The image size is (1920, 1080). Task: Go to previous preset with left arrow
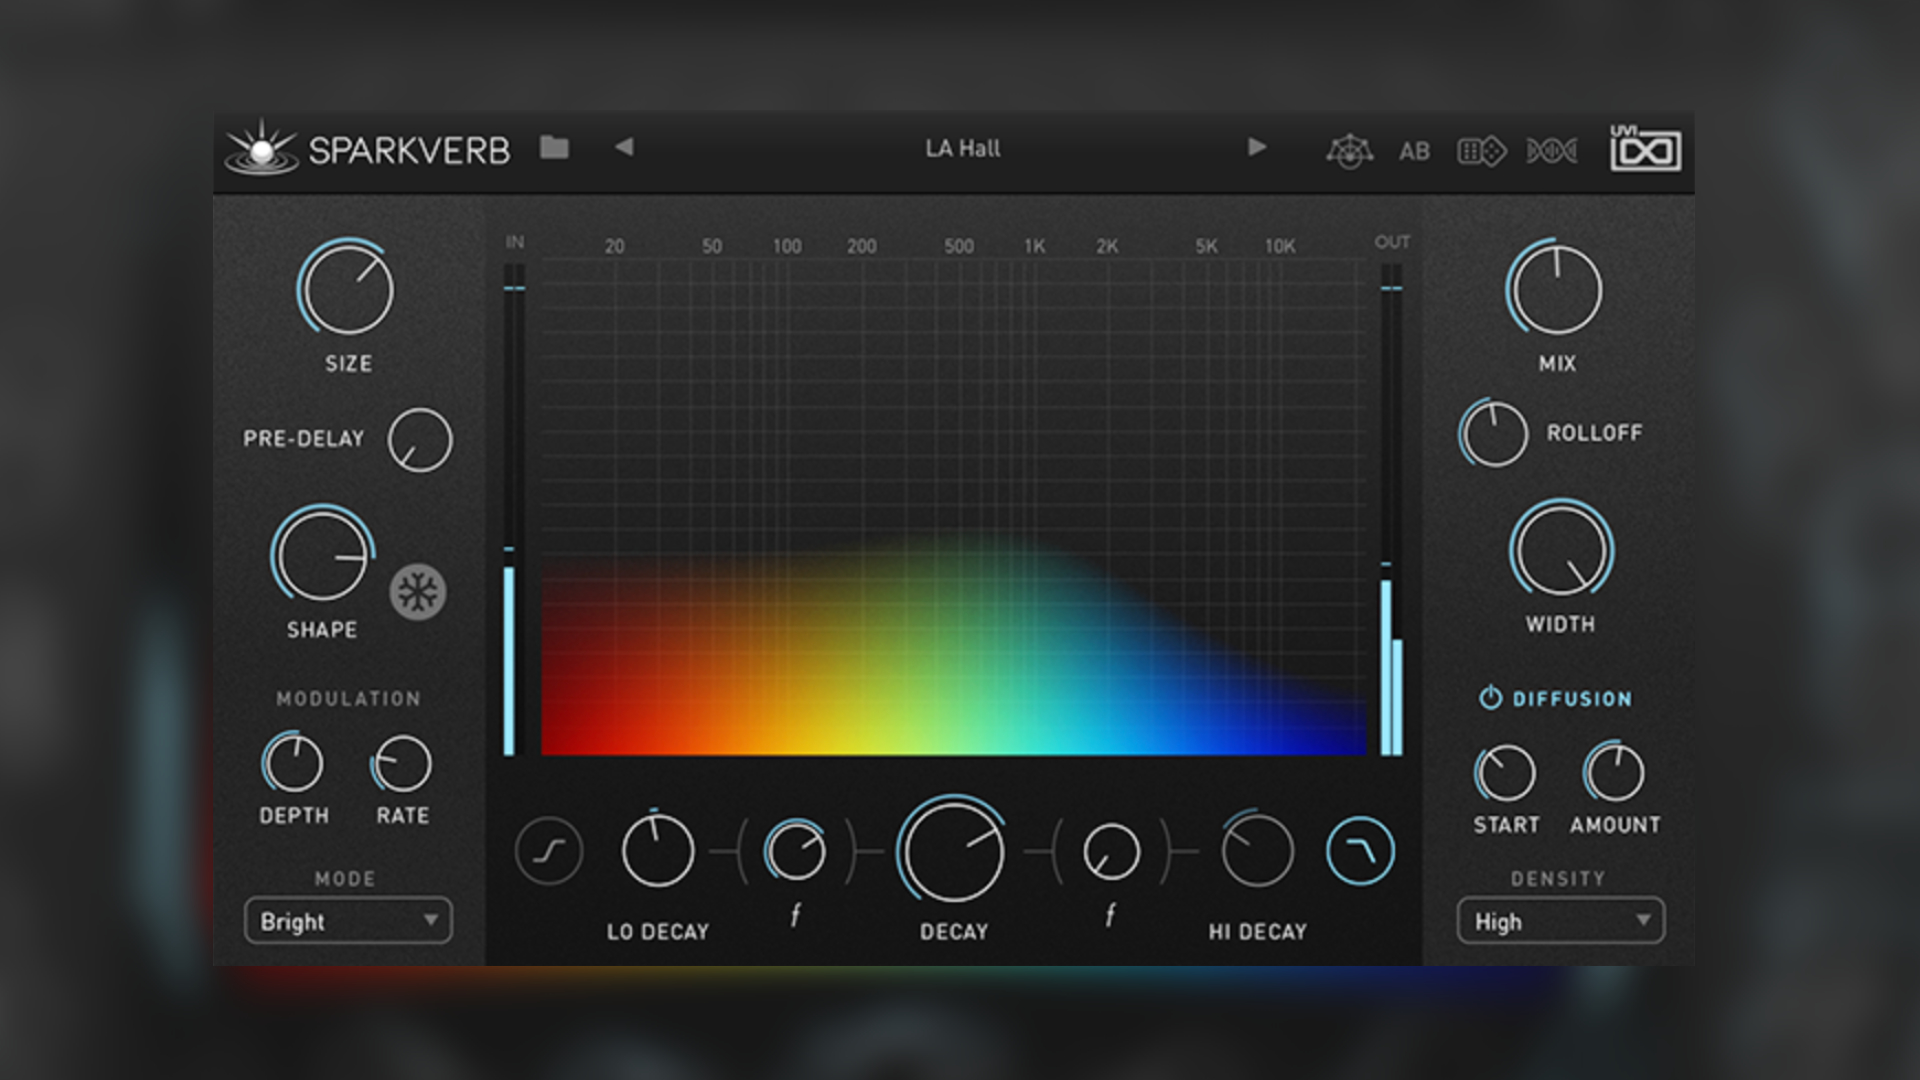click(624, 148)
